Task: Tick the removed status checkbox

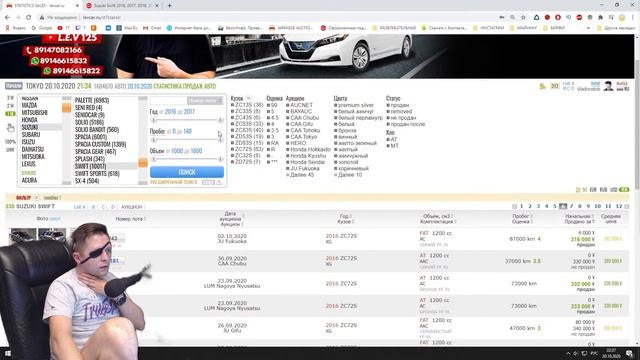Action: [388, 111]
